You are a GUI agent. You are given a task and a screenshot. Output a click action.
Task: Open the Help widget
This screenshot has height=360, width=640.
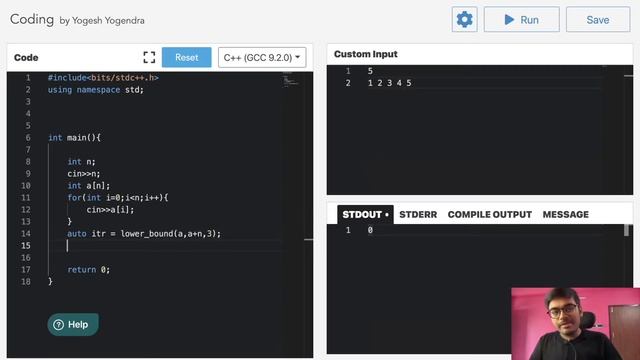tap(73, 324)
